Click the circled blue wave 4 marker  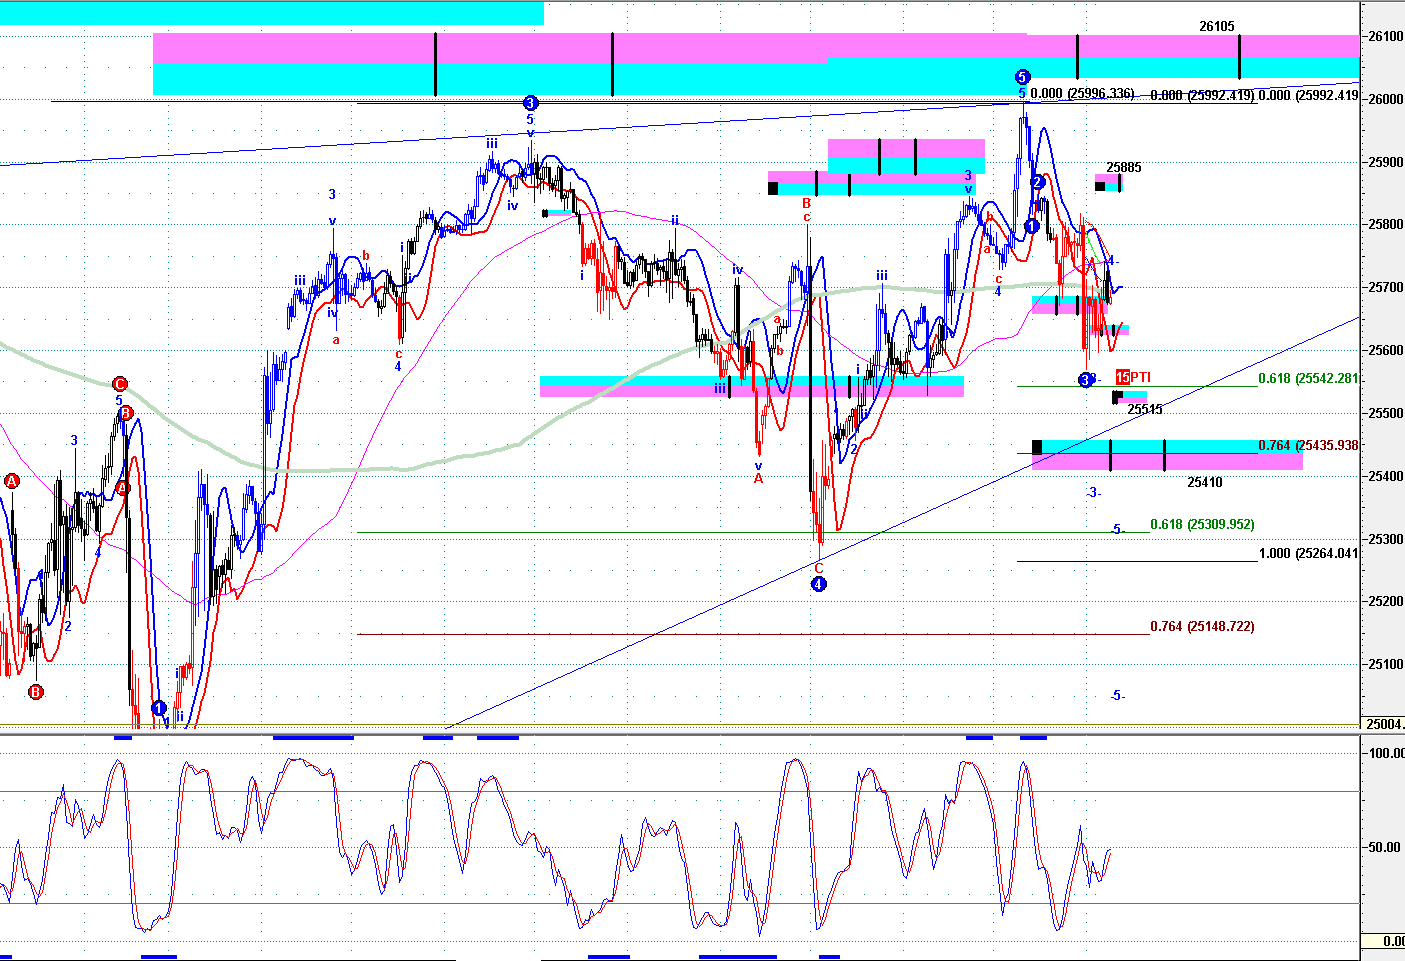pos(818,584)
